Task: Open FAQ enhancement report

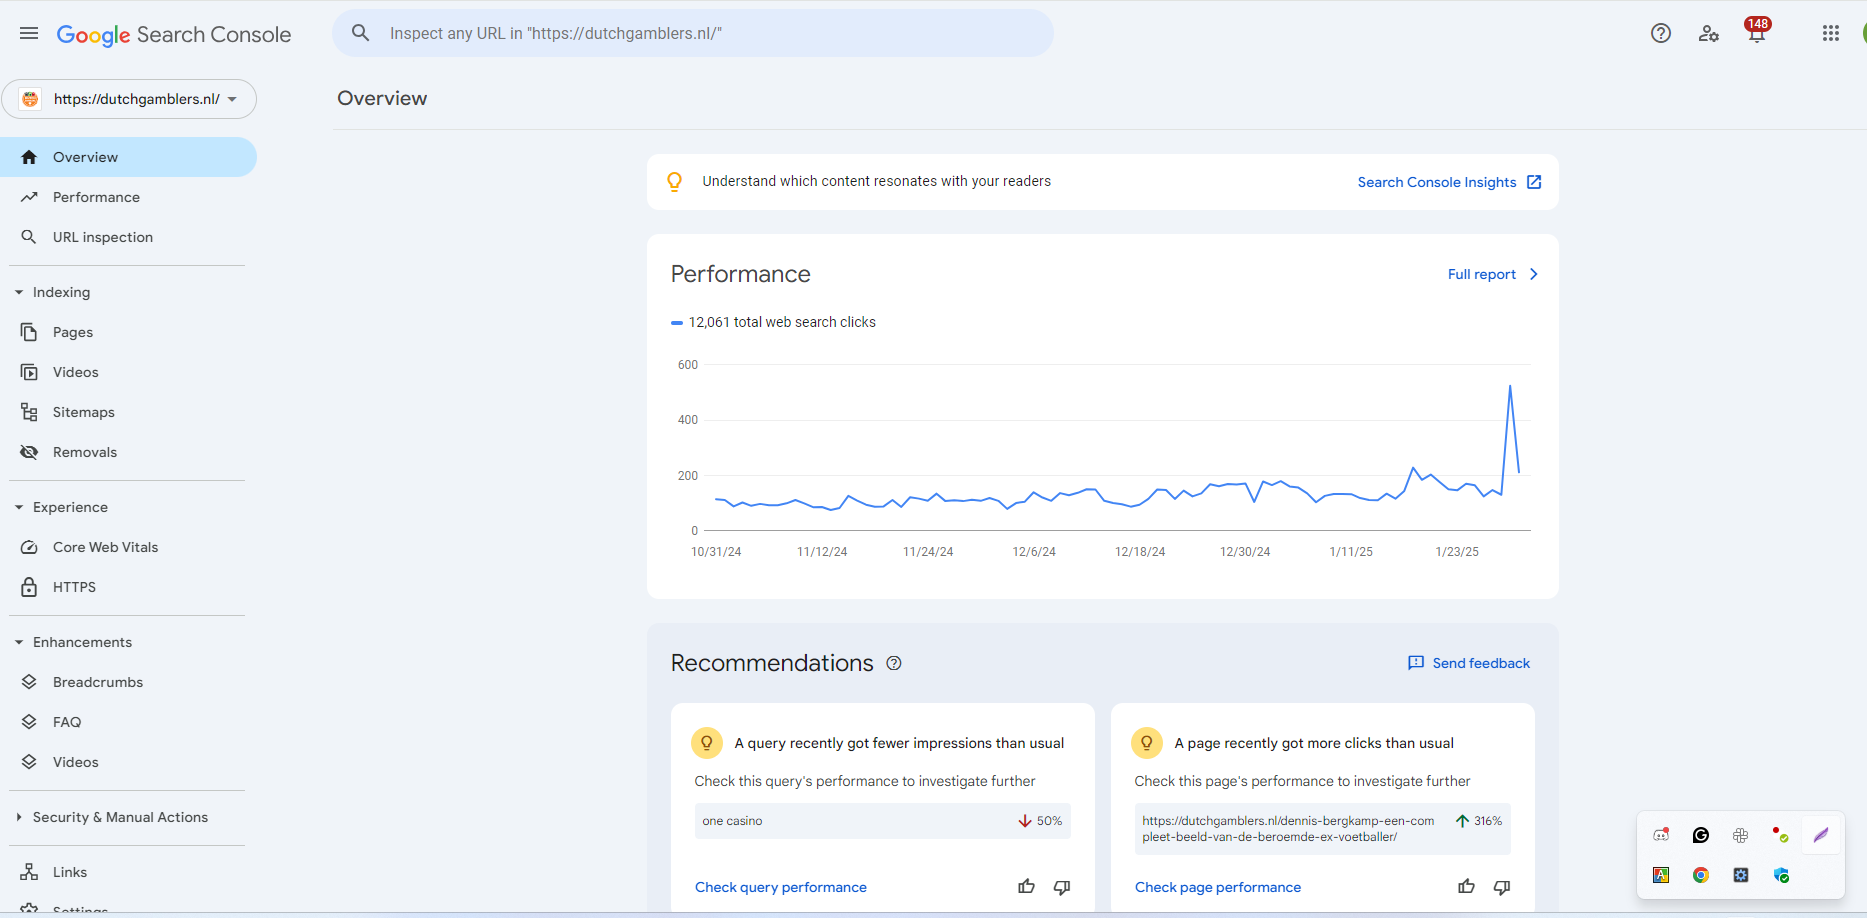Action: 128,722
